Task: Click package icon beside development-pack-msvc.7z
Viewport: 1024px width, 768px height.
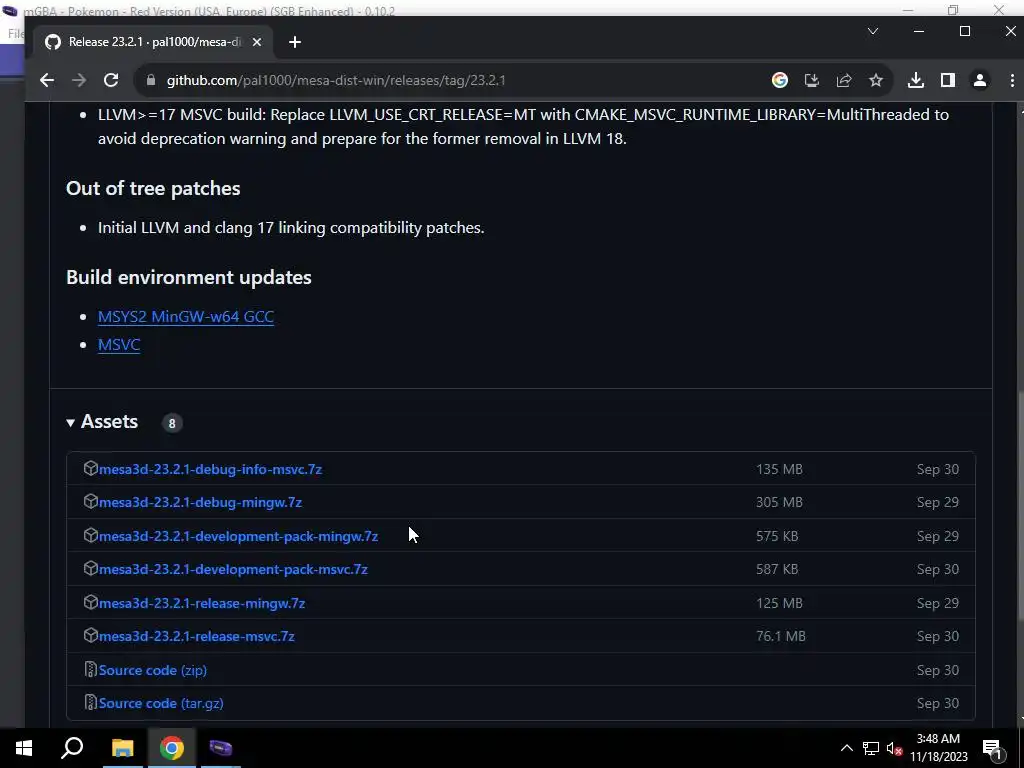Action: (91, 568)
